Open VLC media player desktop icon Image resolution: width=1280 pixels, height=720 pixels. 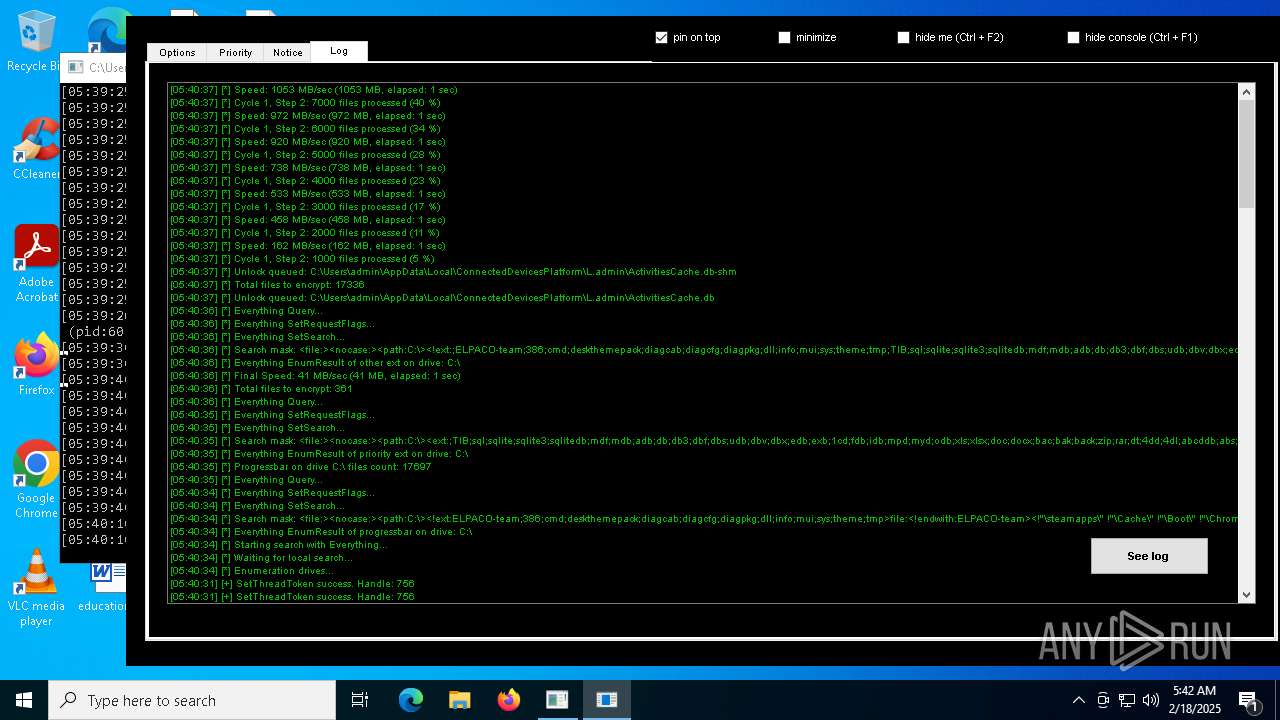(36, 588)
